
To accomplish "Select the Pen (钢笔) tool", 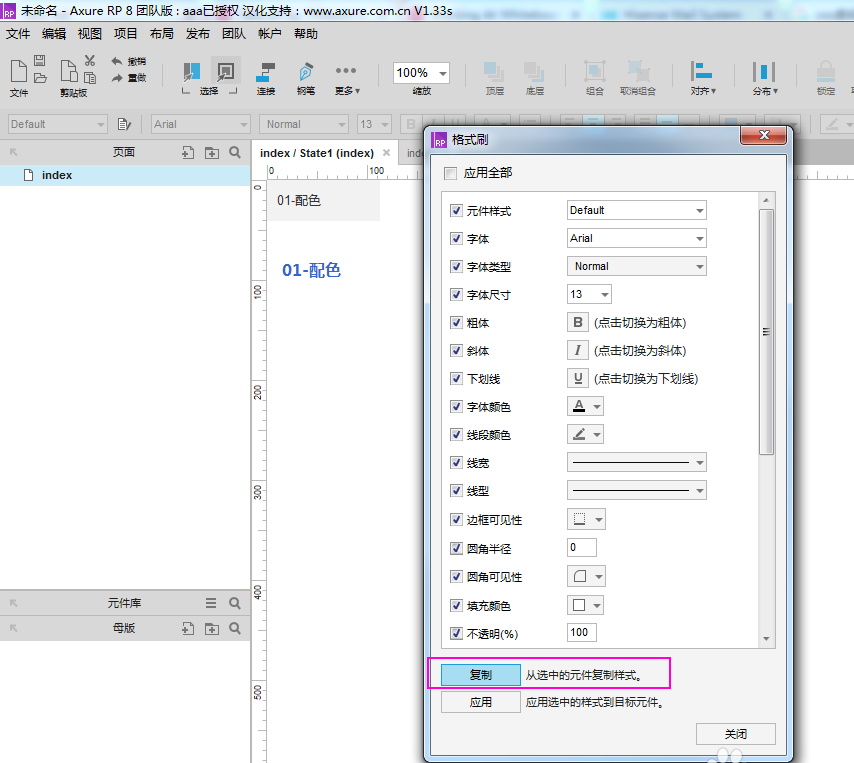I will pos(305,73).
